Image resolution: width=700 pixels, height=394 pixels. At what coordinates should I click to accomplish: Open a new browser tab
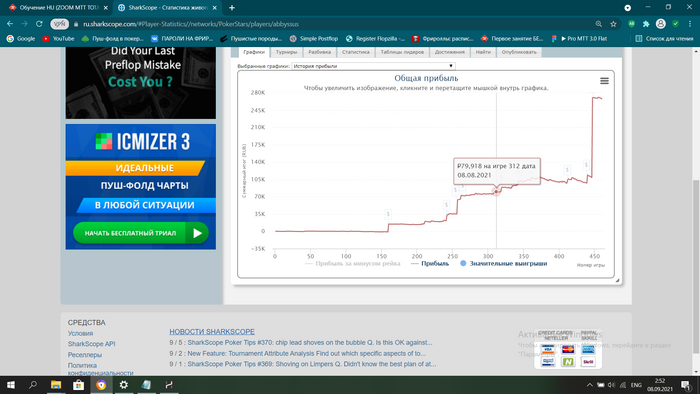(232, 8)
